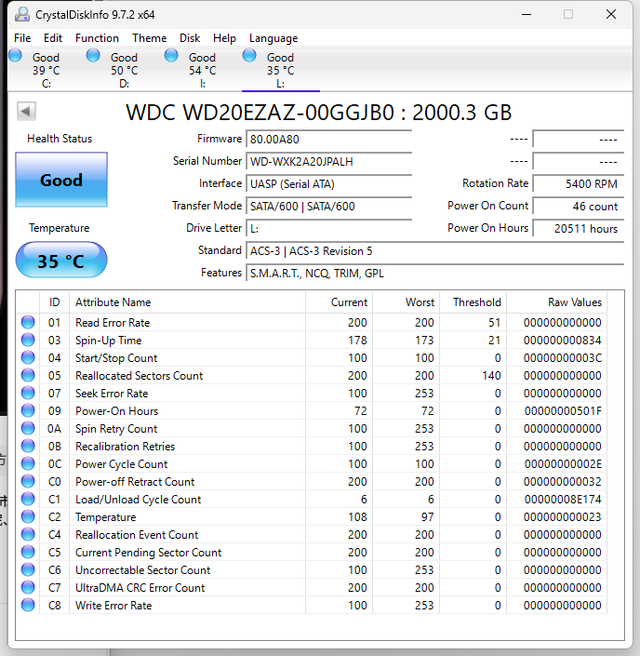640x656 pixels.
Task: Click status orb for Power-On Hours row
Action: click(x=28, y=410)
